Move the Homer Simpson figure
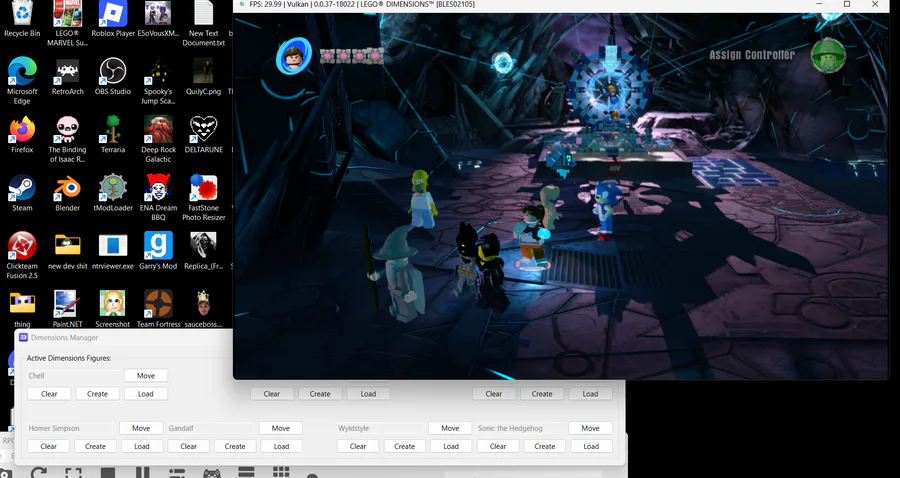 click(x=141, y=428)
